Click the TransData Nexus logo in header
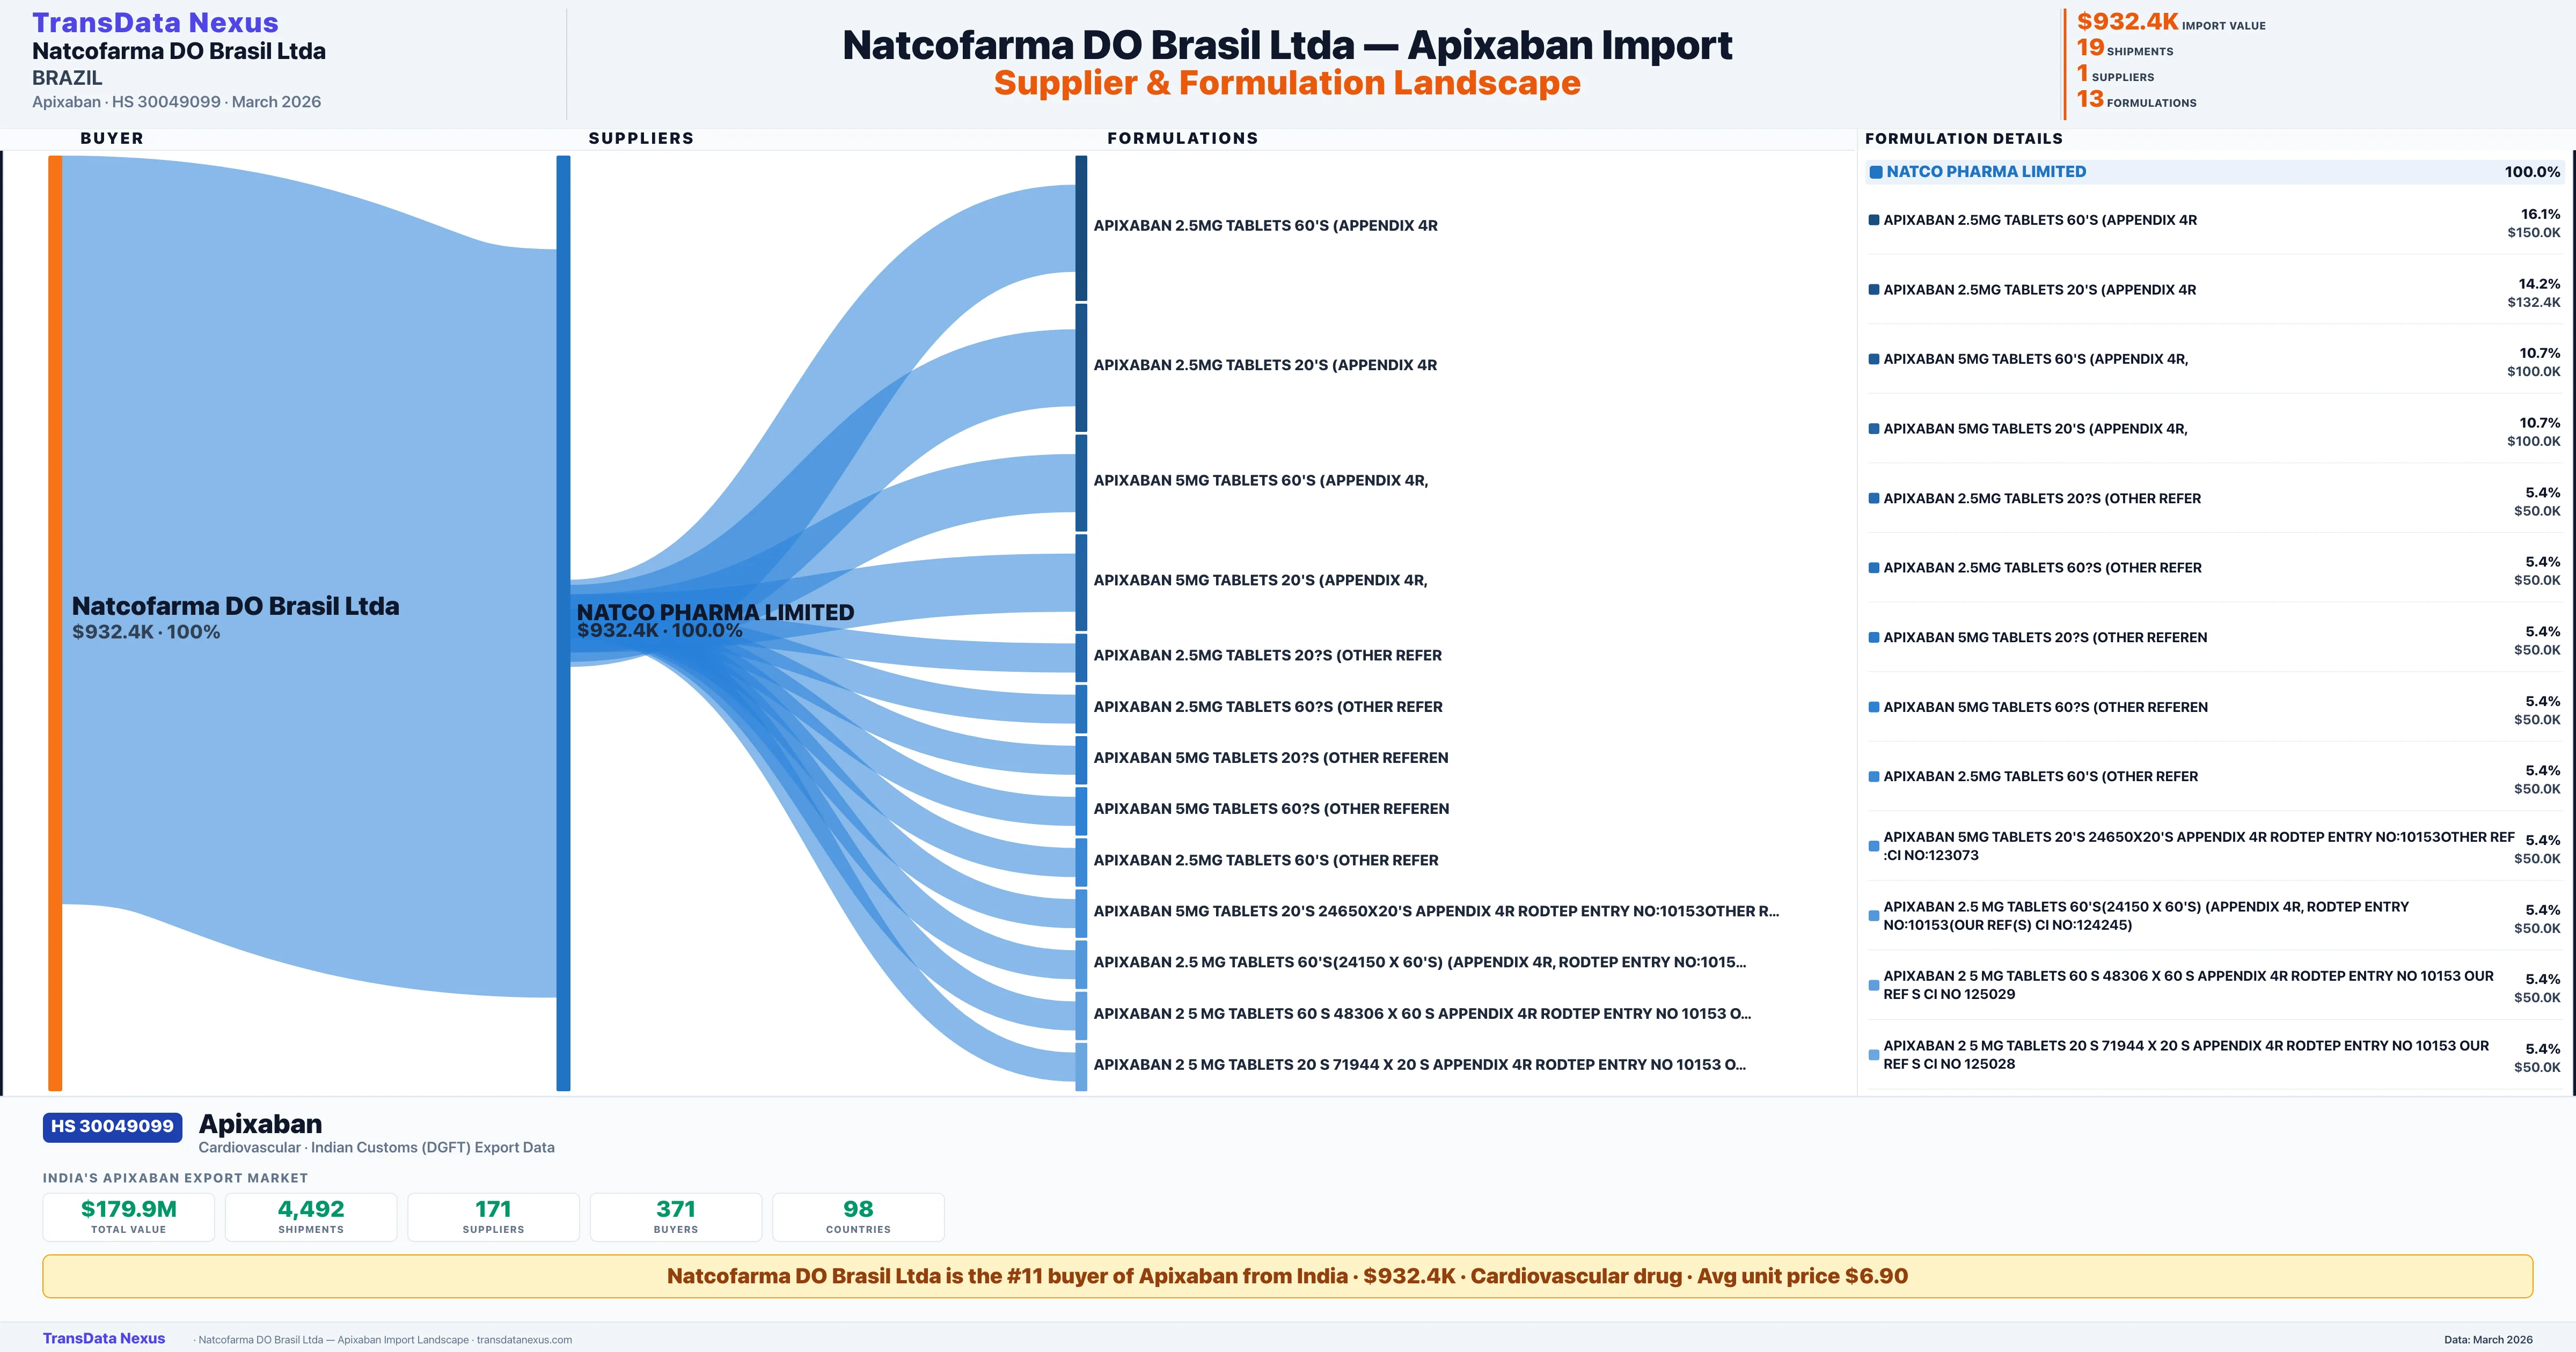This screenshot has height=1352, width=2576. pyautogui.click(x=155, y=22)
